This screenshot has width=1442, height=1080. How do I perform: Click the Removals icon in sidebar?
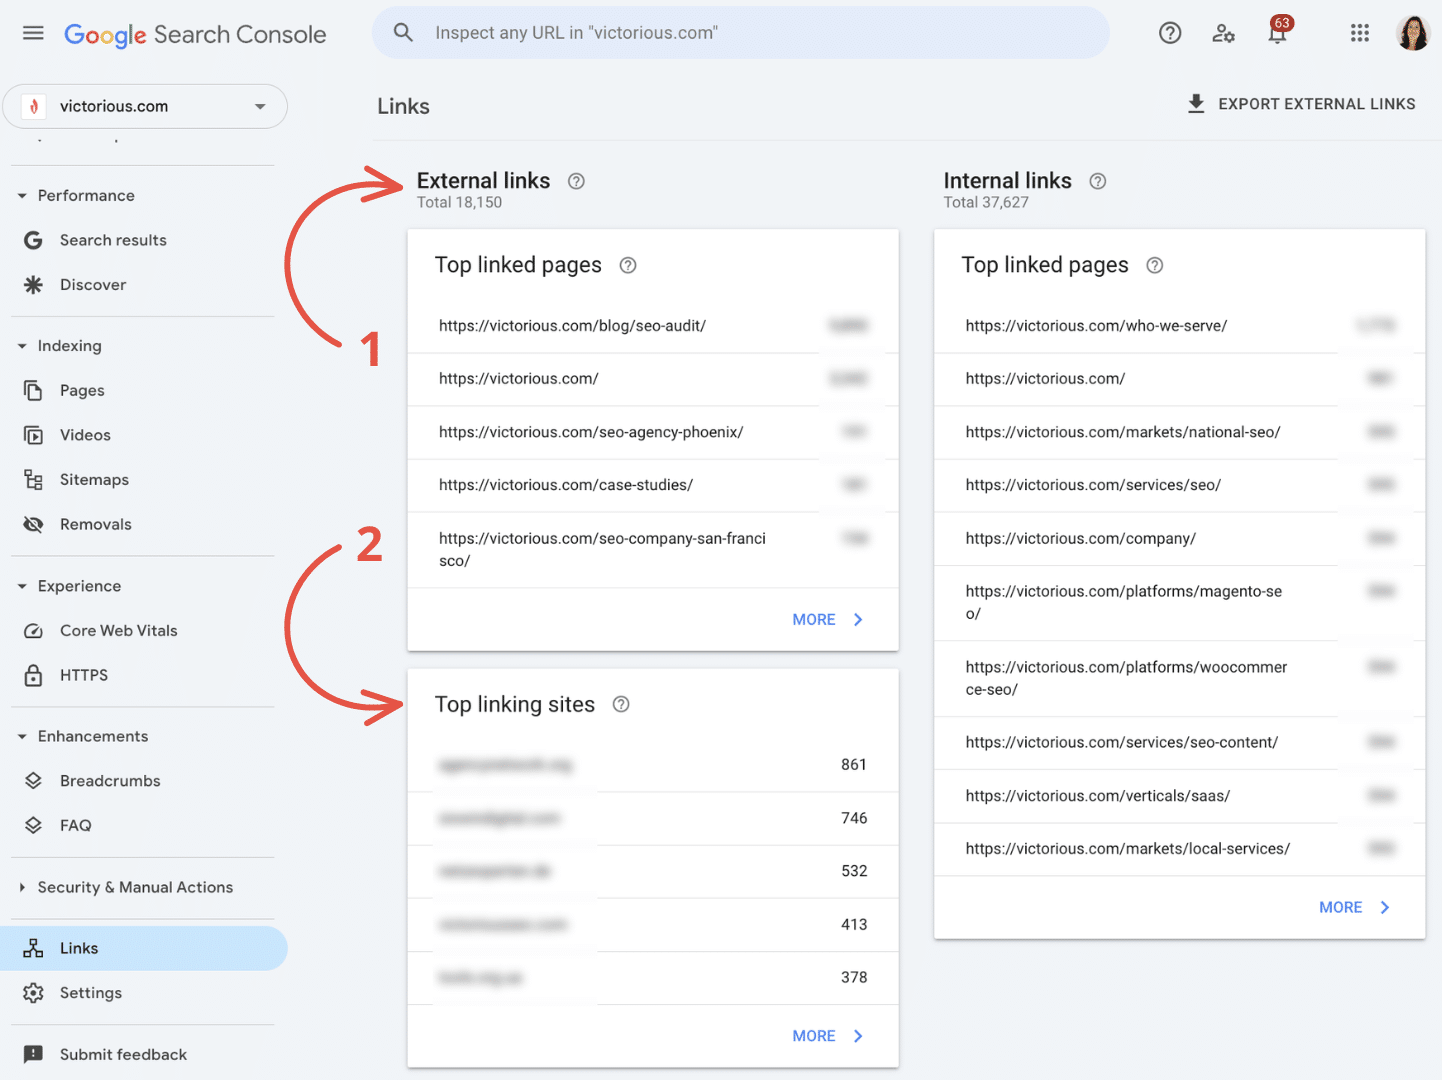coord(33,524)
